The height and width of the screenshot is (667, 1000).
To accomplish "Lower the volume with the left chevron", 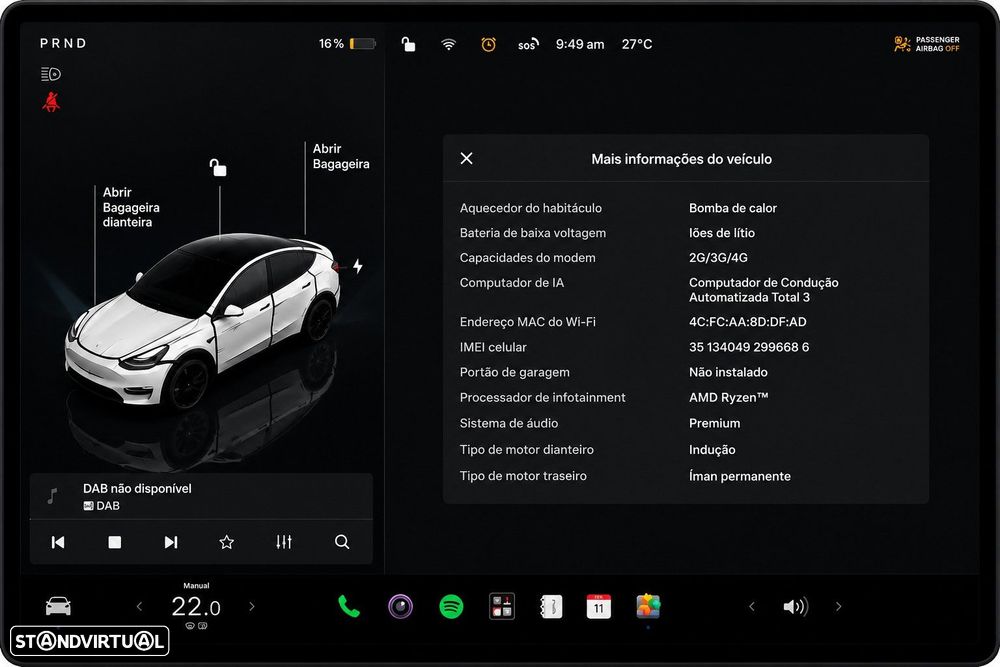I will click(752, 606).
